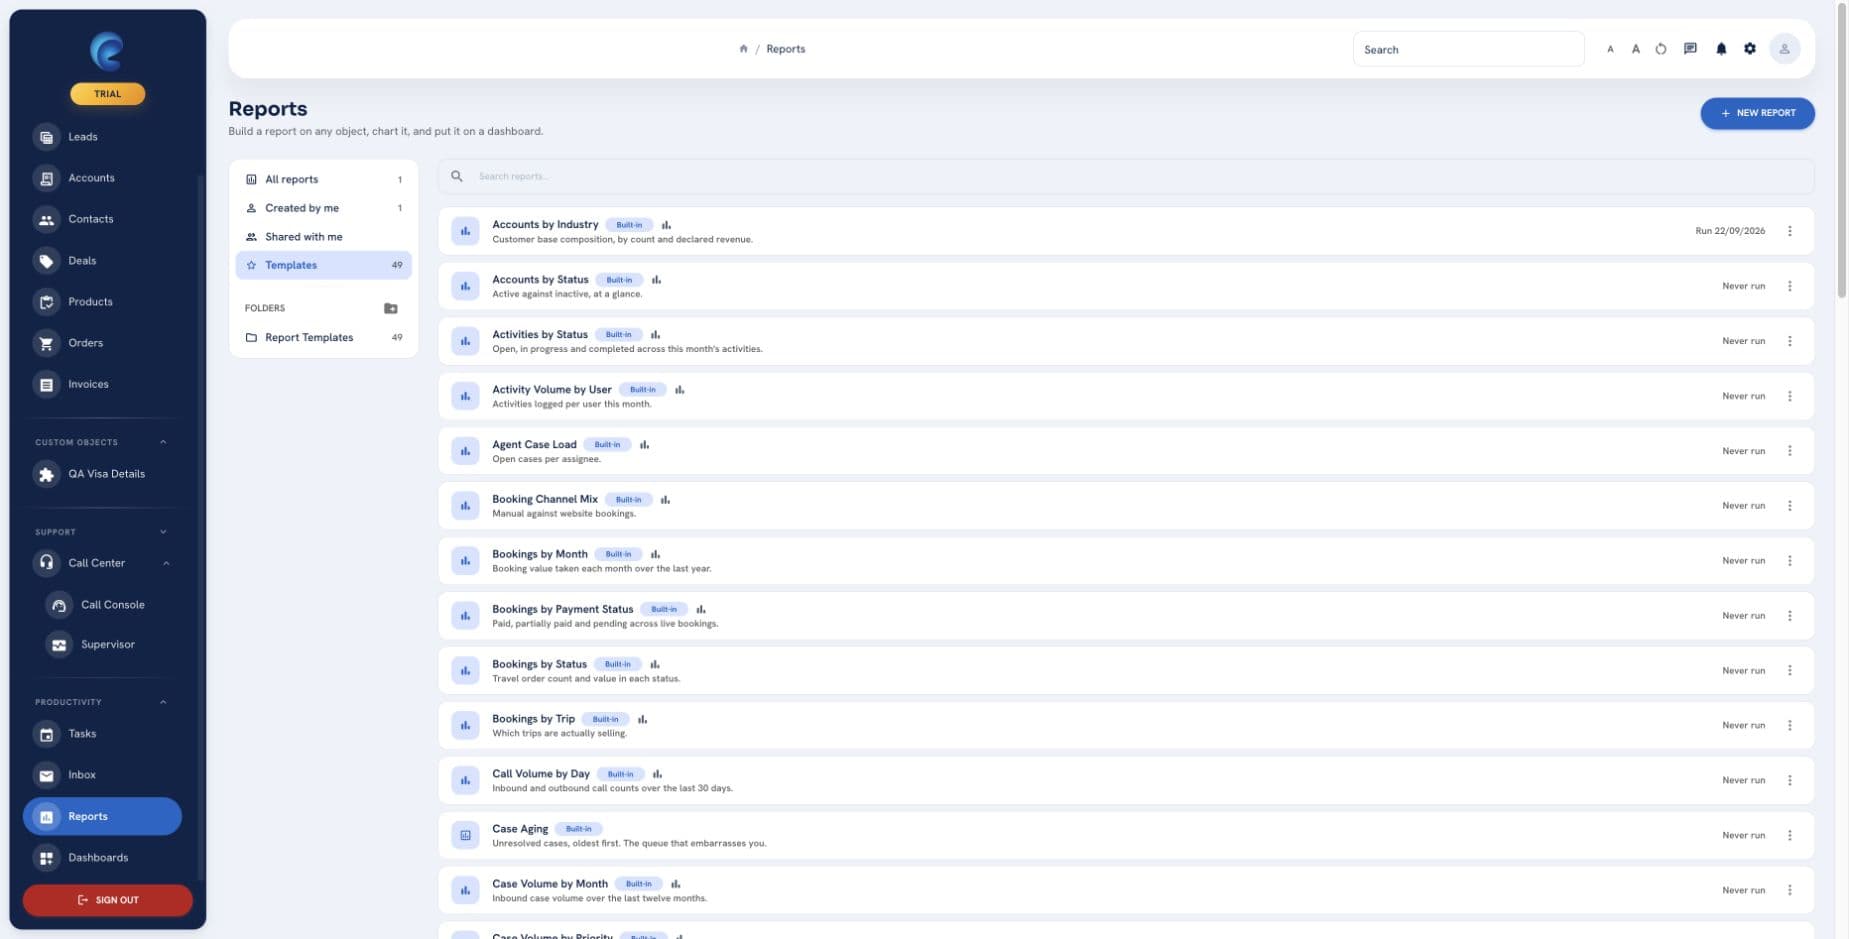Expand the Support section chevron

point(163,532)
